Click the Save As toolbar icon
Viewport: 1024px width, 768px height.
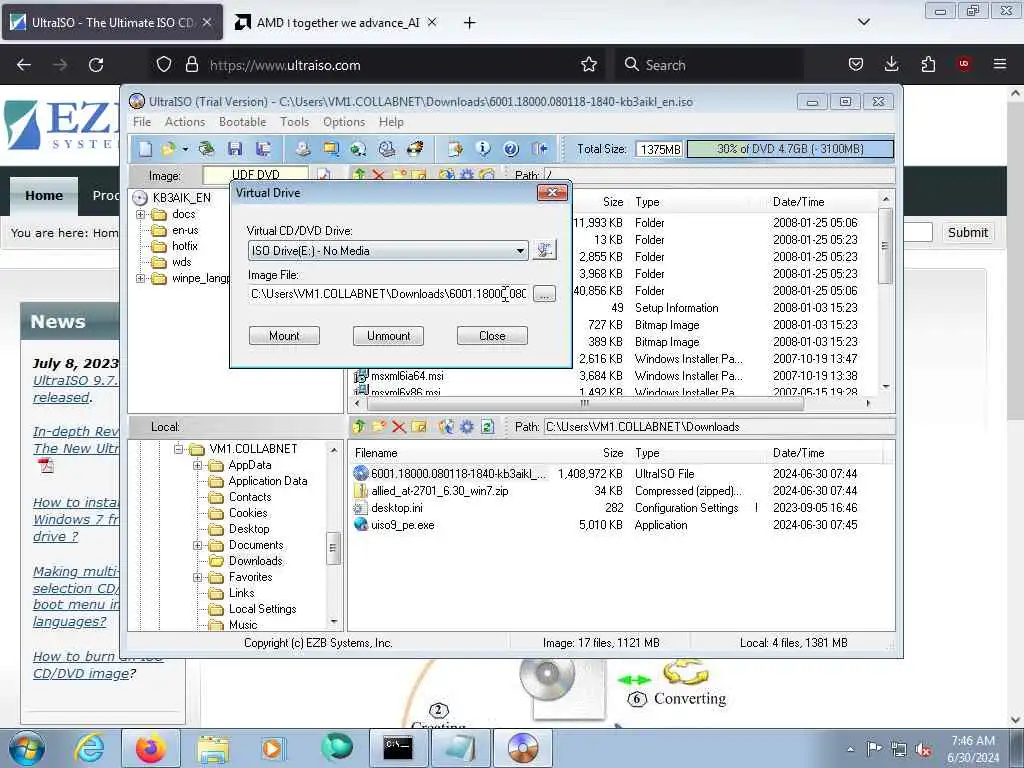263,150
